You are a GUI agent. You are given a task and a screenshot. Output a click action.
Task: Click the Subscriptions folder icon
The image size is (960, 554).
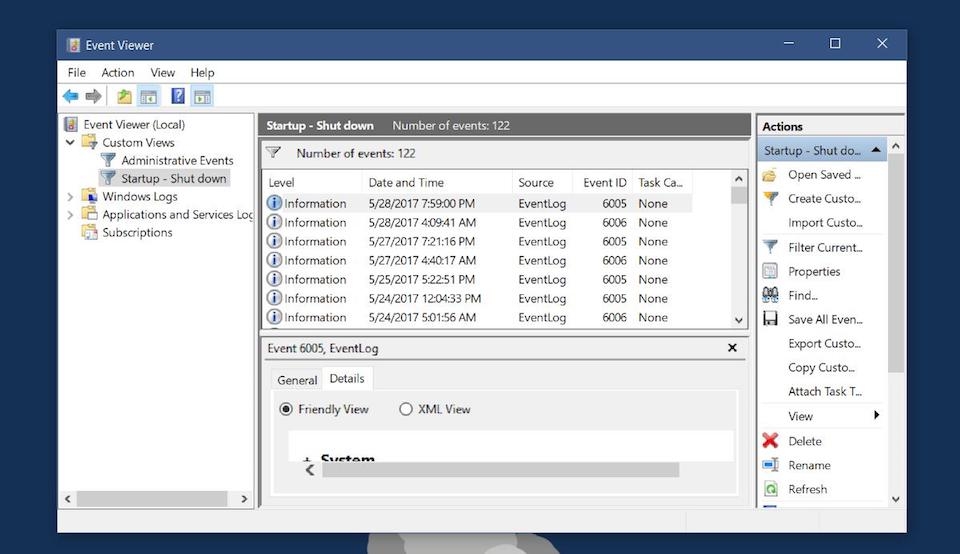click(89, 232)
